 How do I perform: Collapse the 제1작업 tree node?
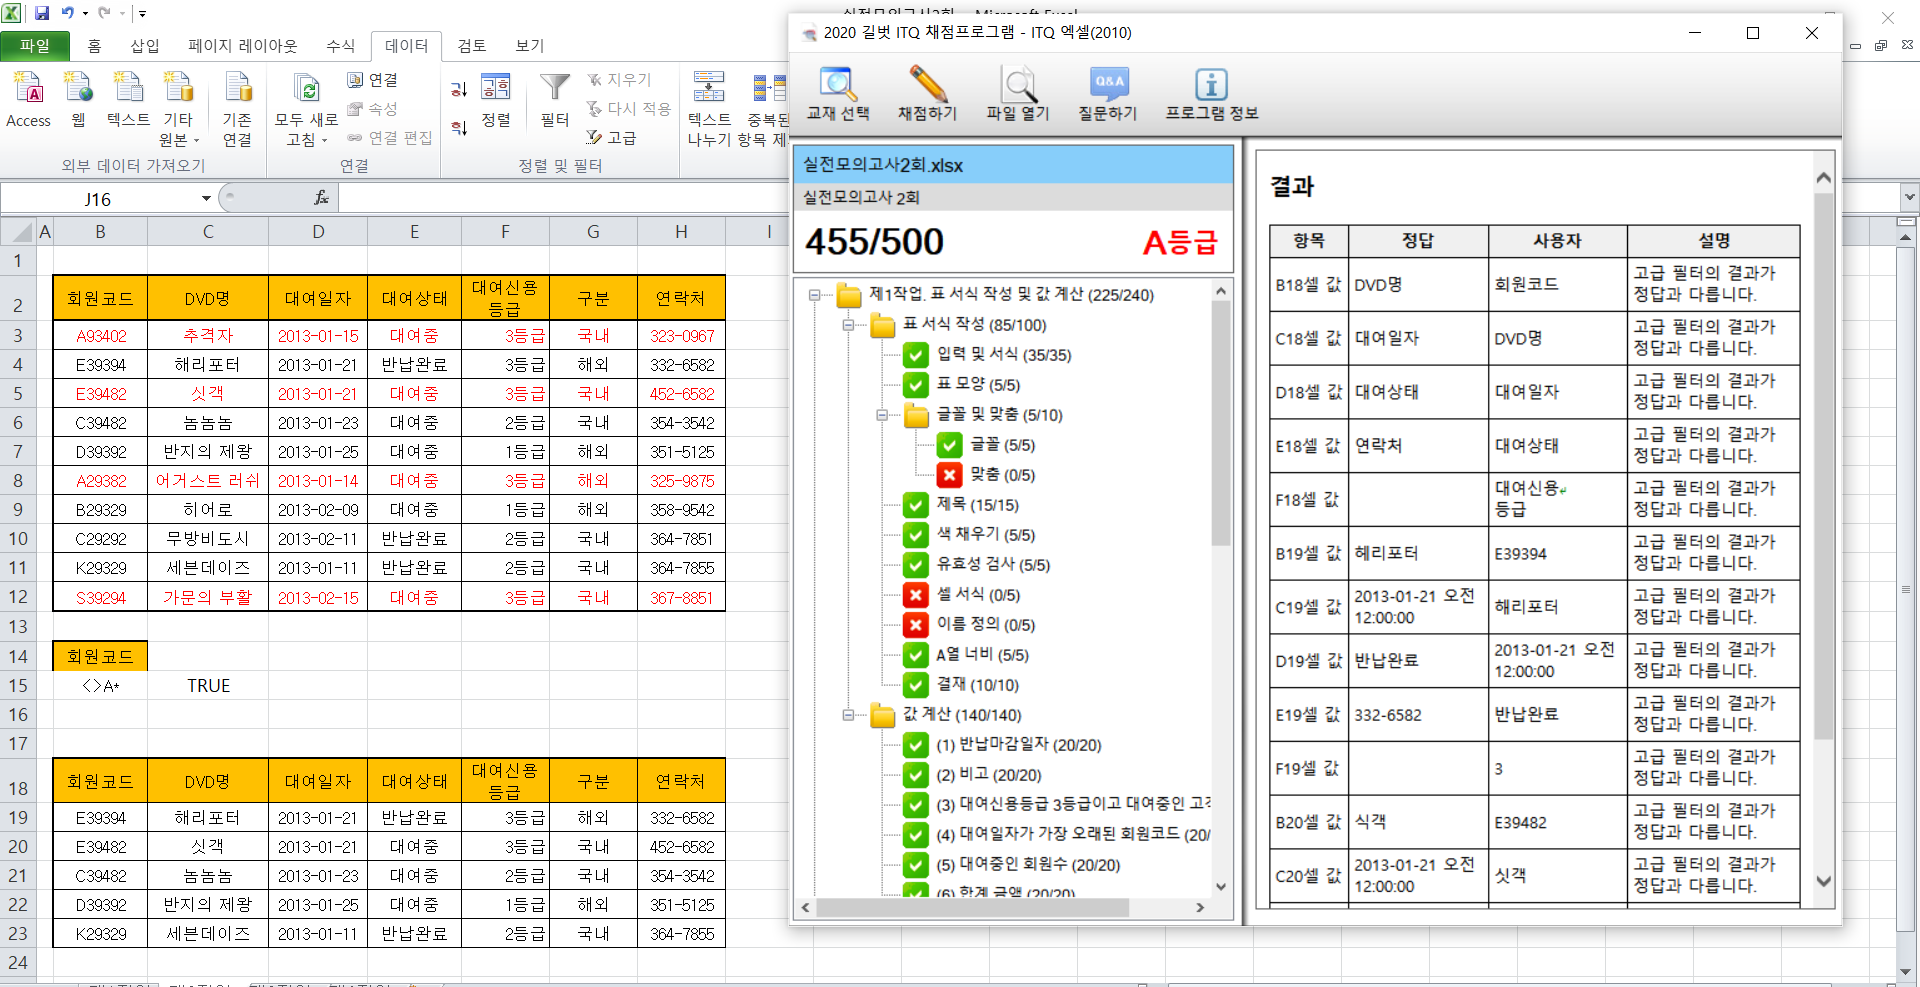[x=815, y=295]
